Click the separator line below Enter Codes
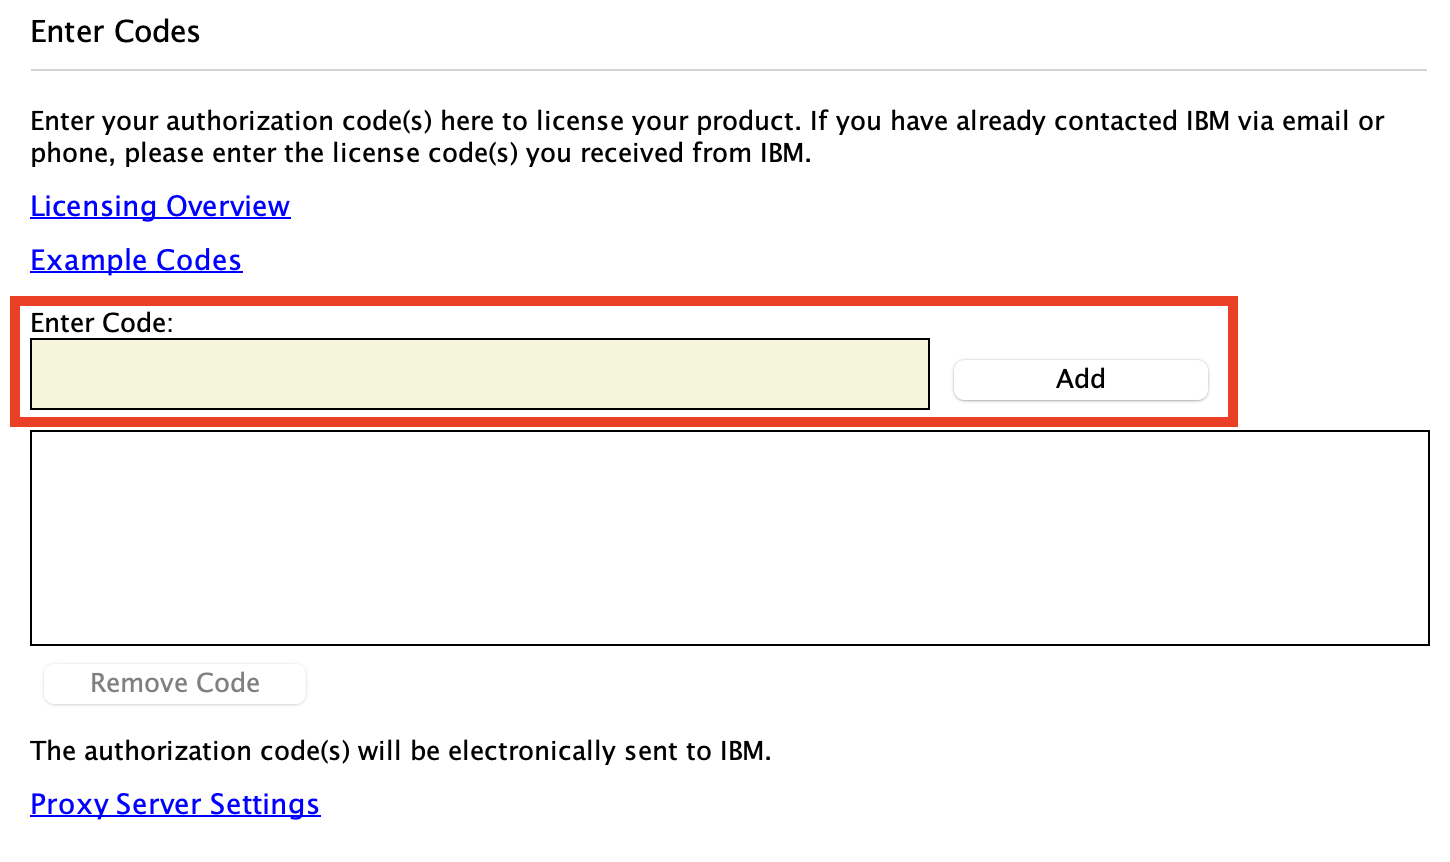This screenshot has width=1450, height=862. pyautogui.click(x=728, y=70)
